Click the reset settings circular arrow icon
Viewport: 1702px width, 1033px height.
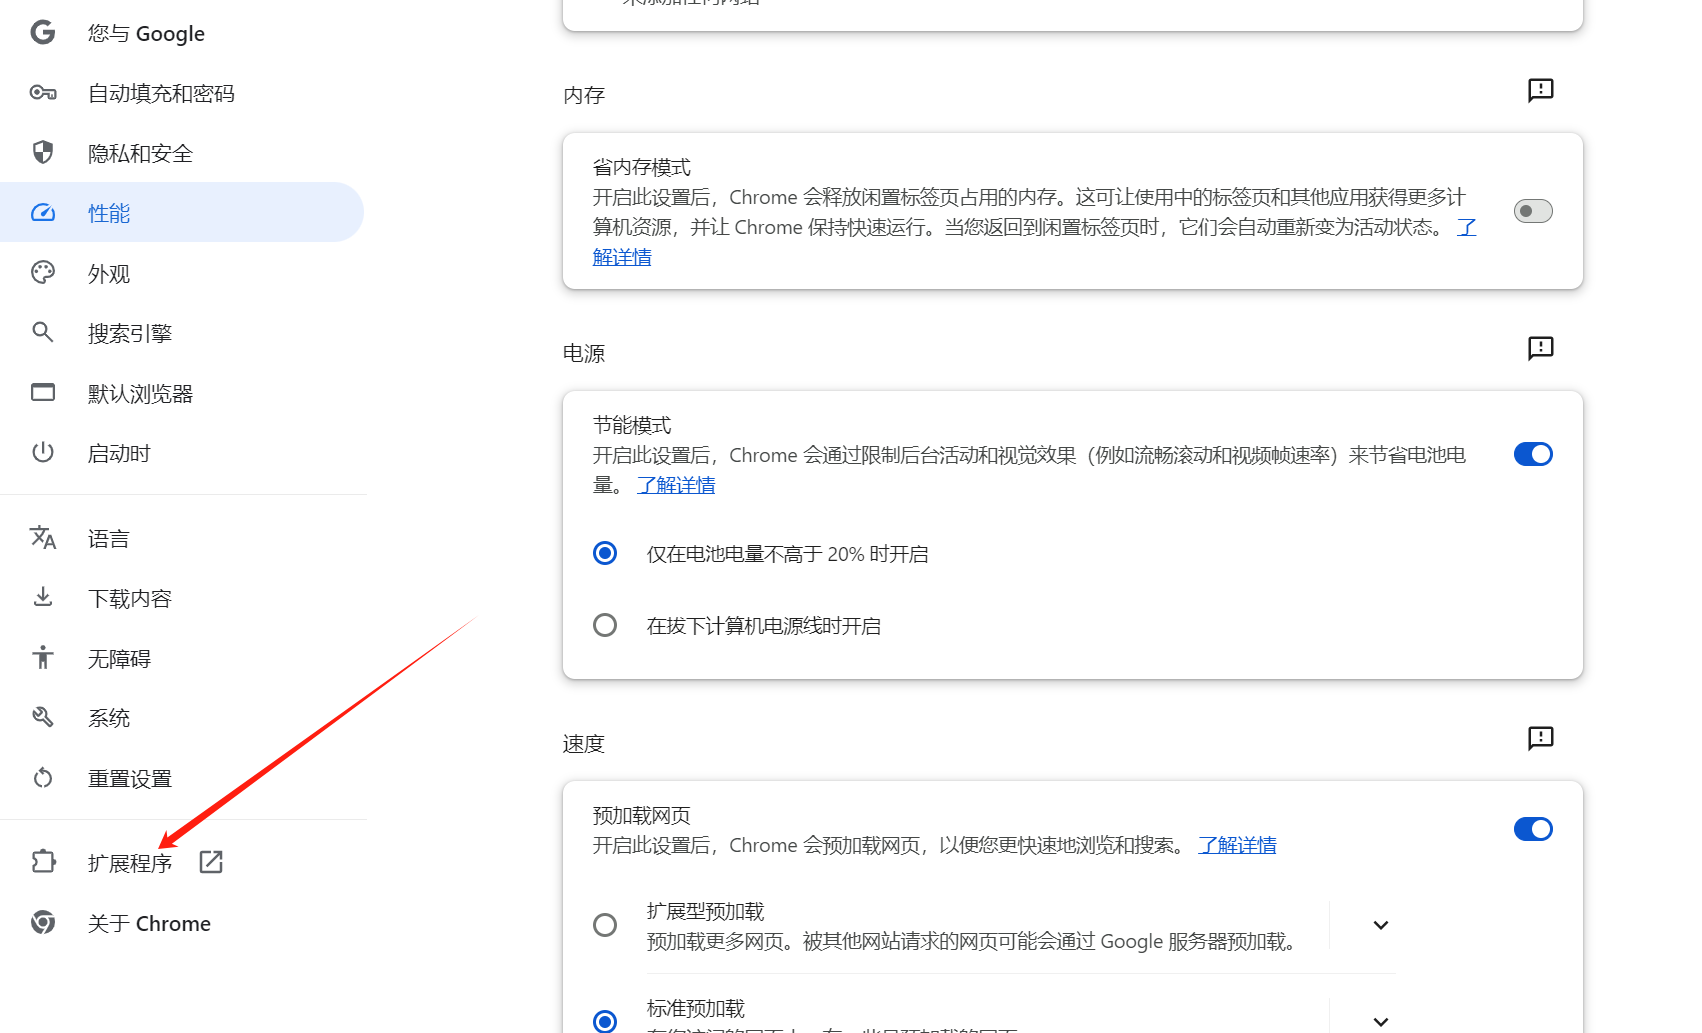pos(43,777)
